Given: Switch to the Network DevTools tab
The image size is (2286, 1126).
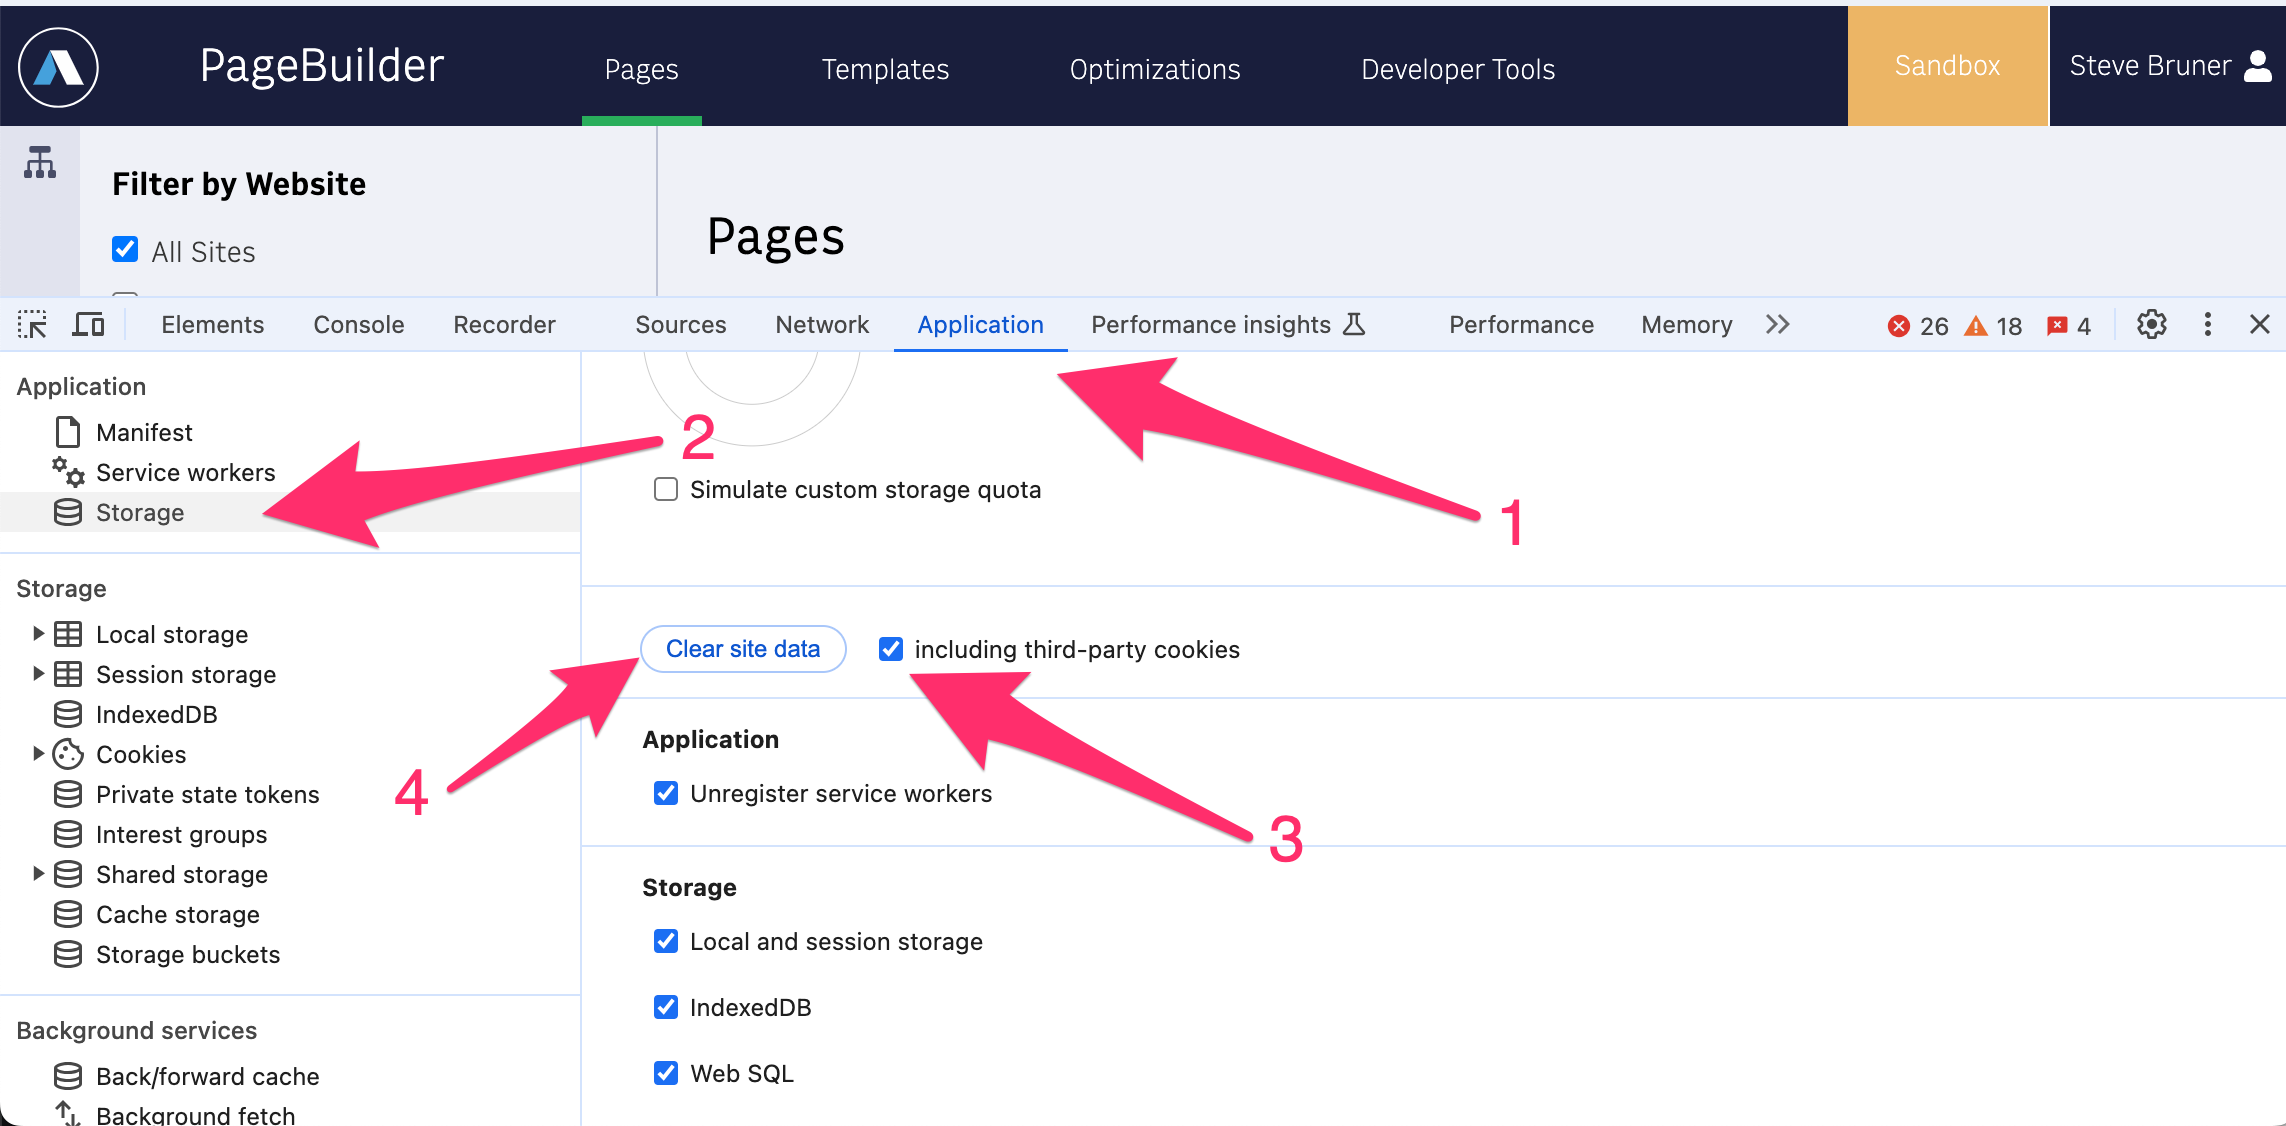Looking at the screenshot, I should [822, 325].
